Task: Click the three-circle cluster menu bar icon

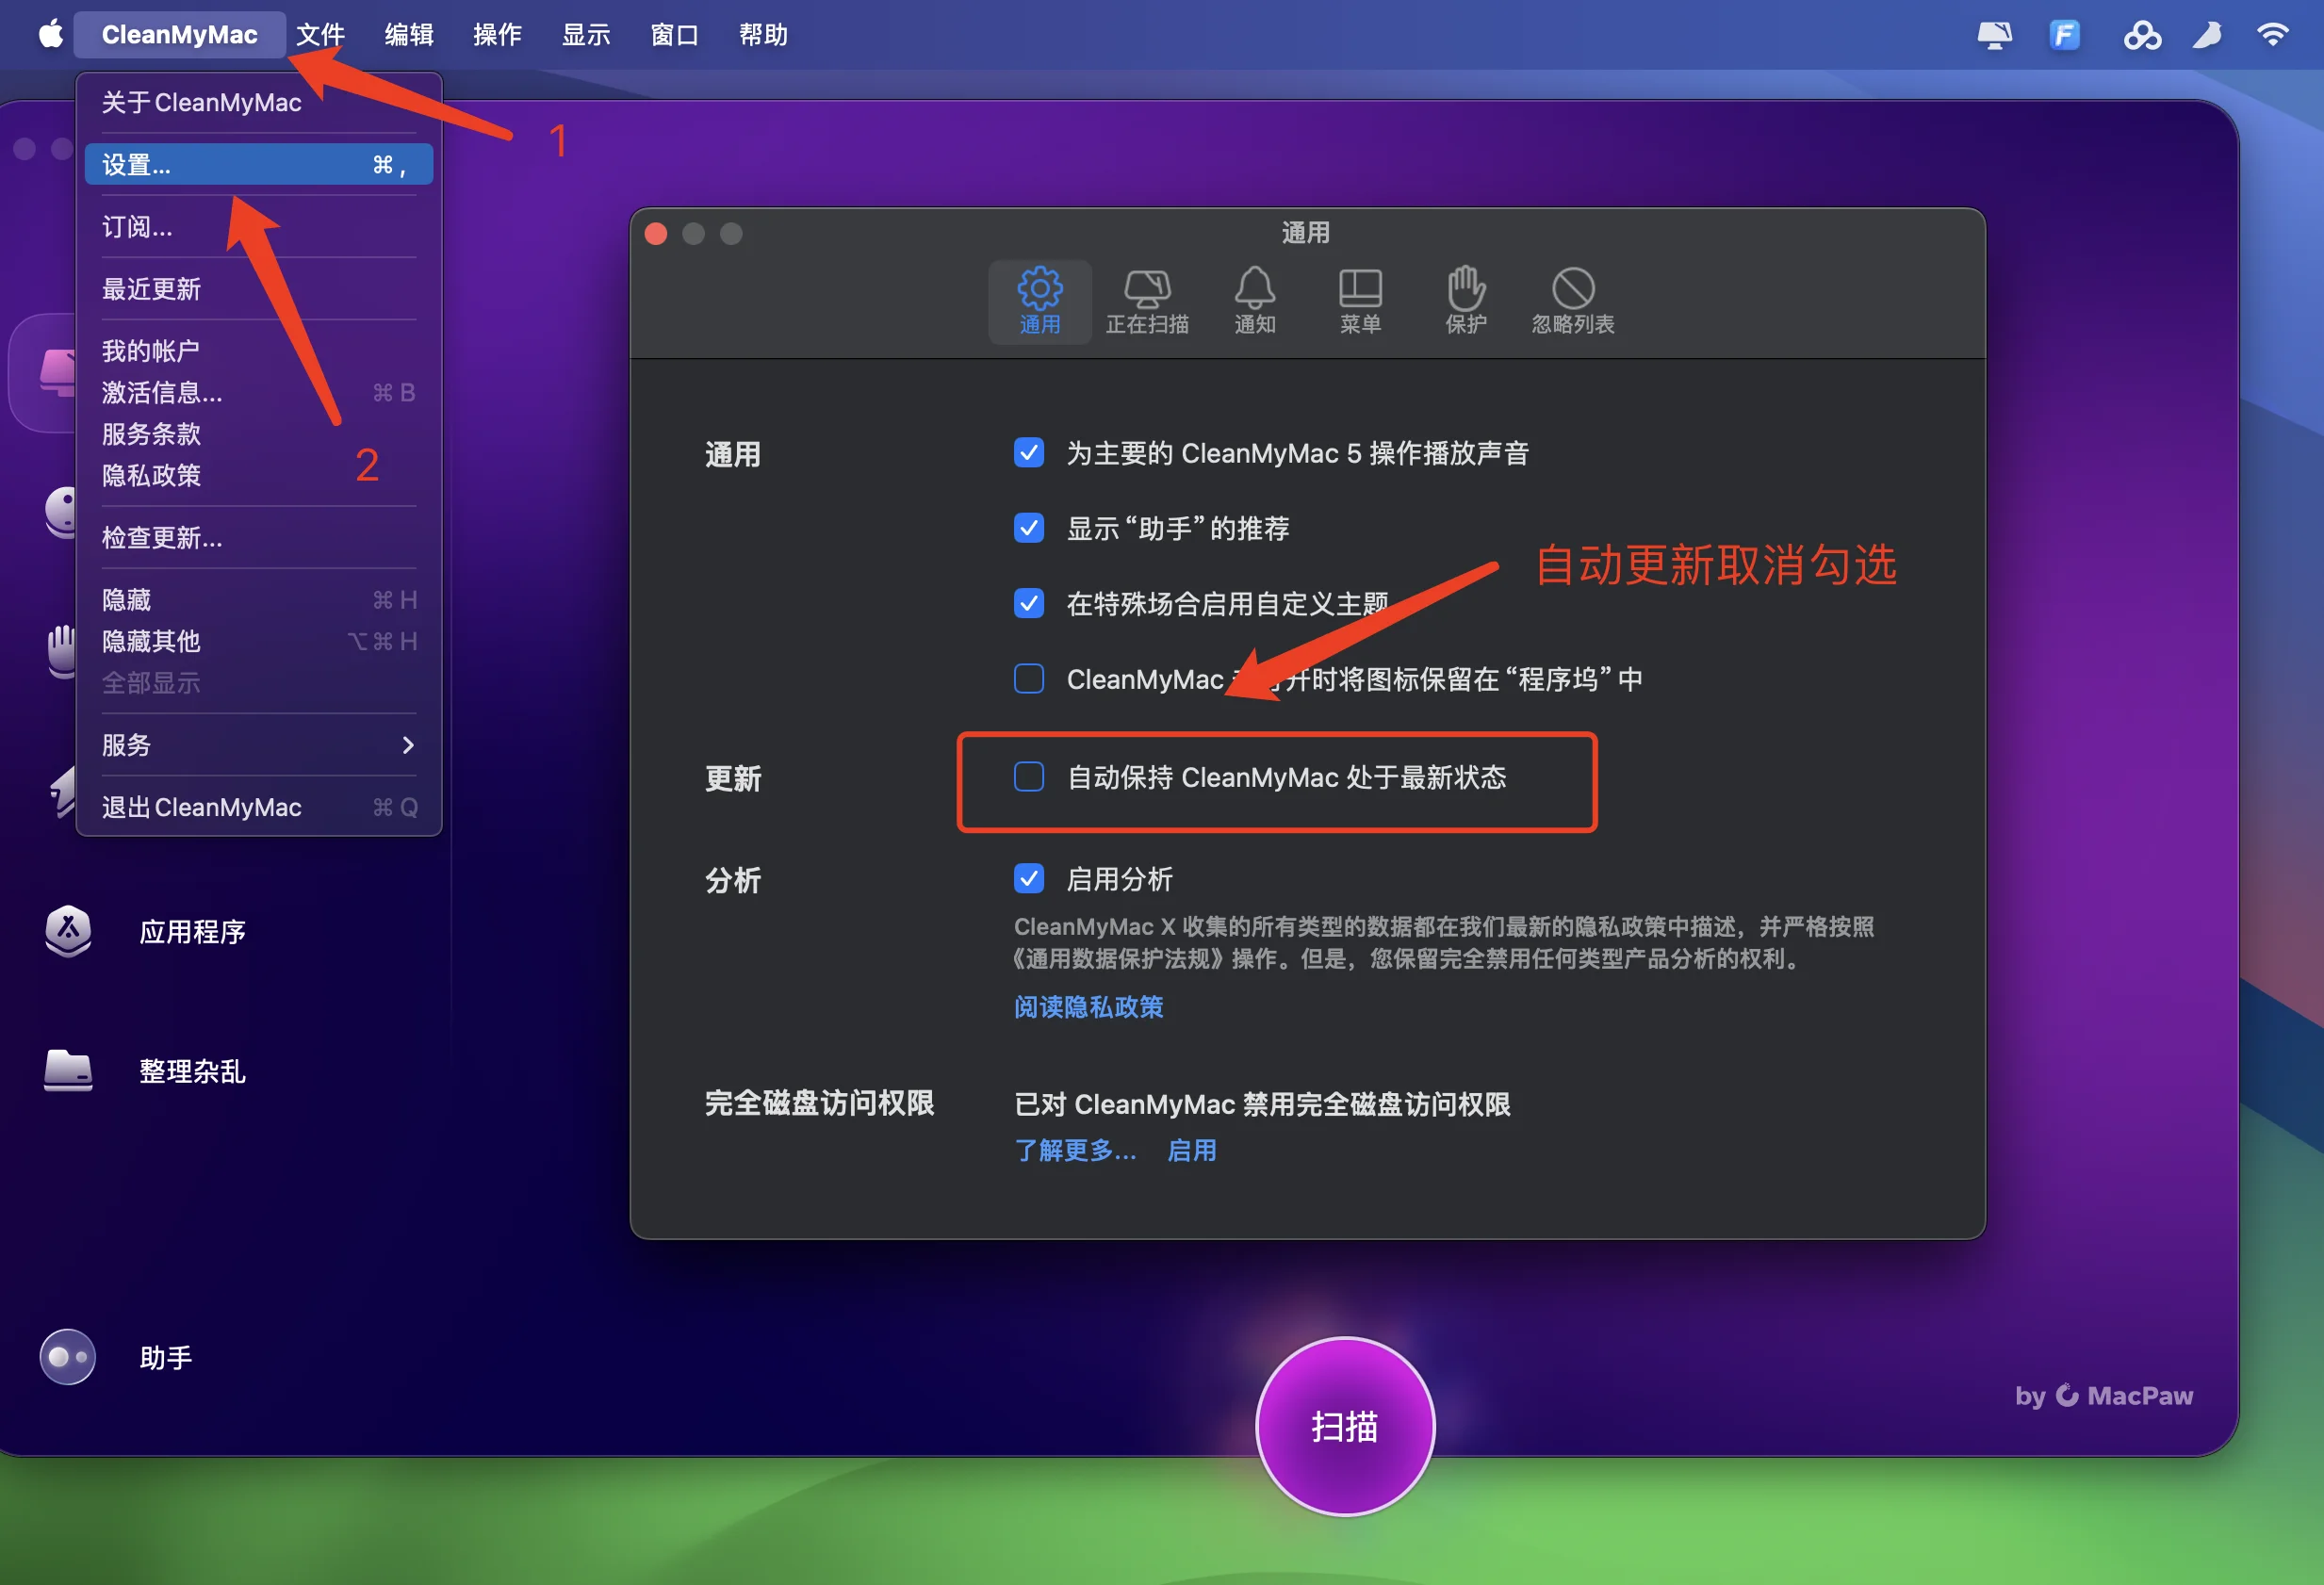Action: 2142,36
